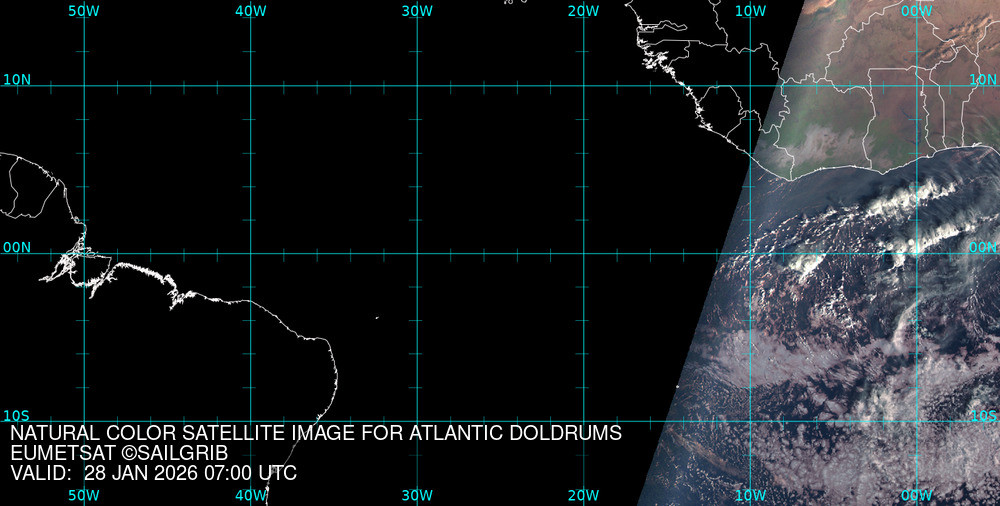
Task: Click the 'Natural Color Satellite Image' title text
Action: coord(316,434)
